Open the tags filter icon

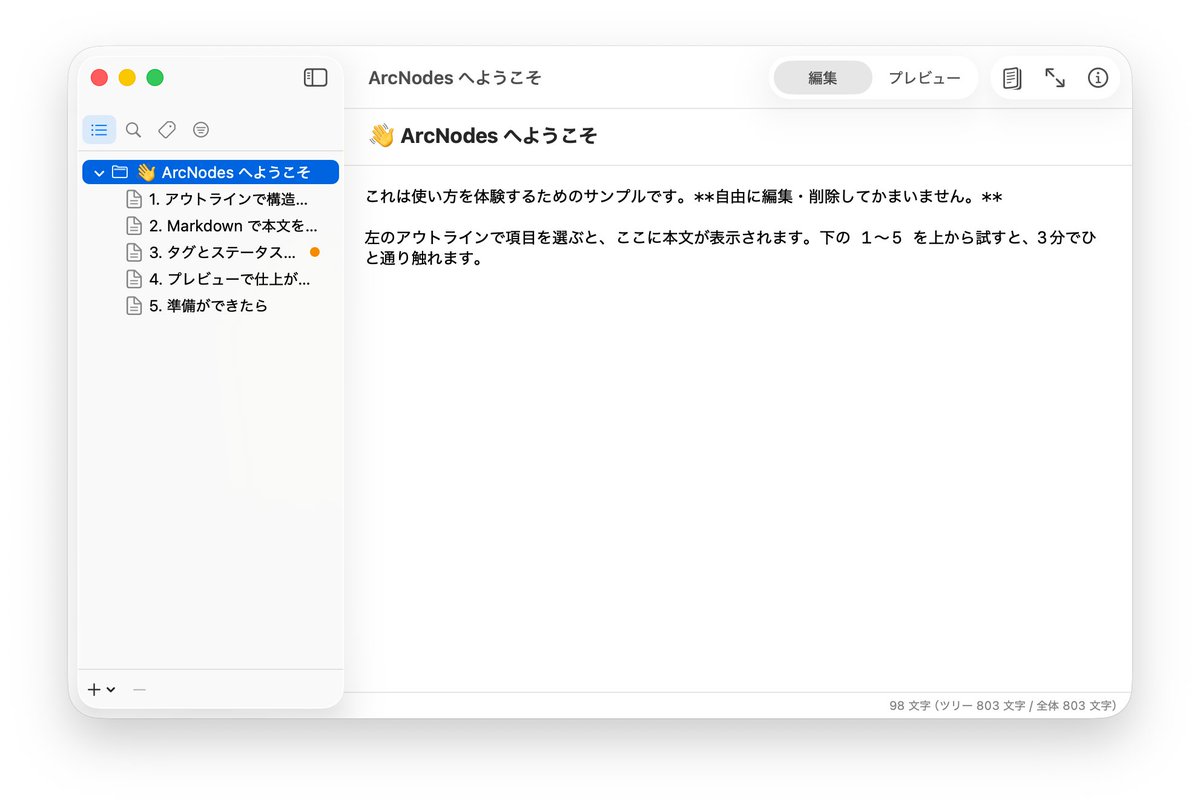pyautogui.click(x=167, y=130)
